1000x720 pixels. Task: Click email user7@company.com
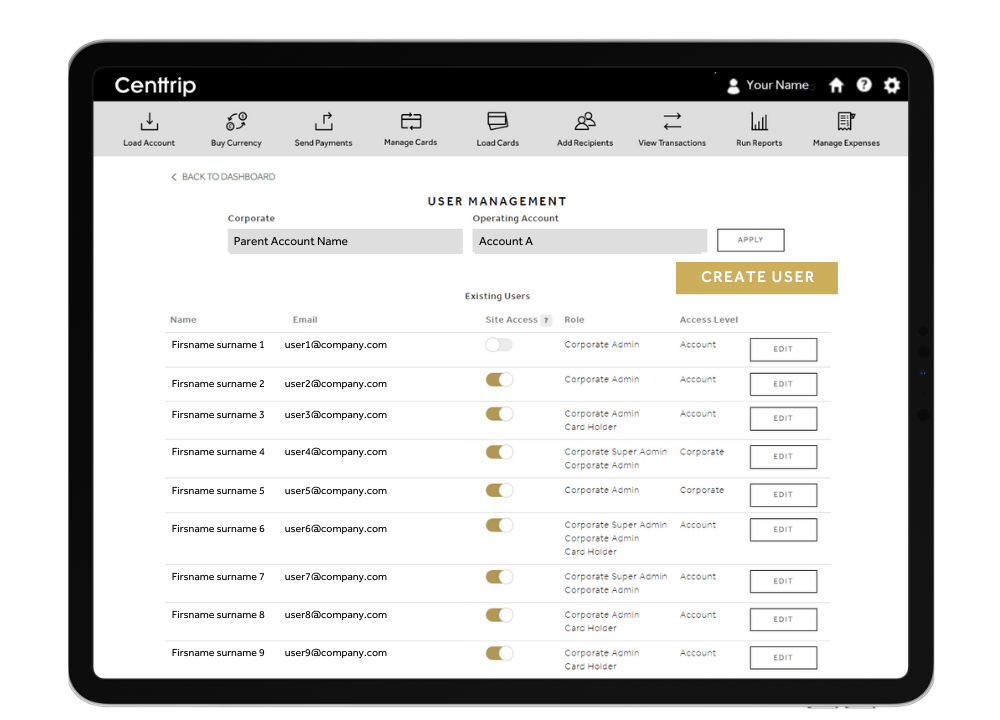tap(335, 577)
